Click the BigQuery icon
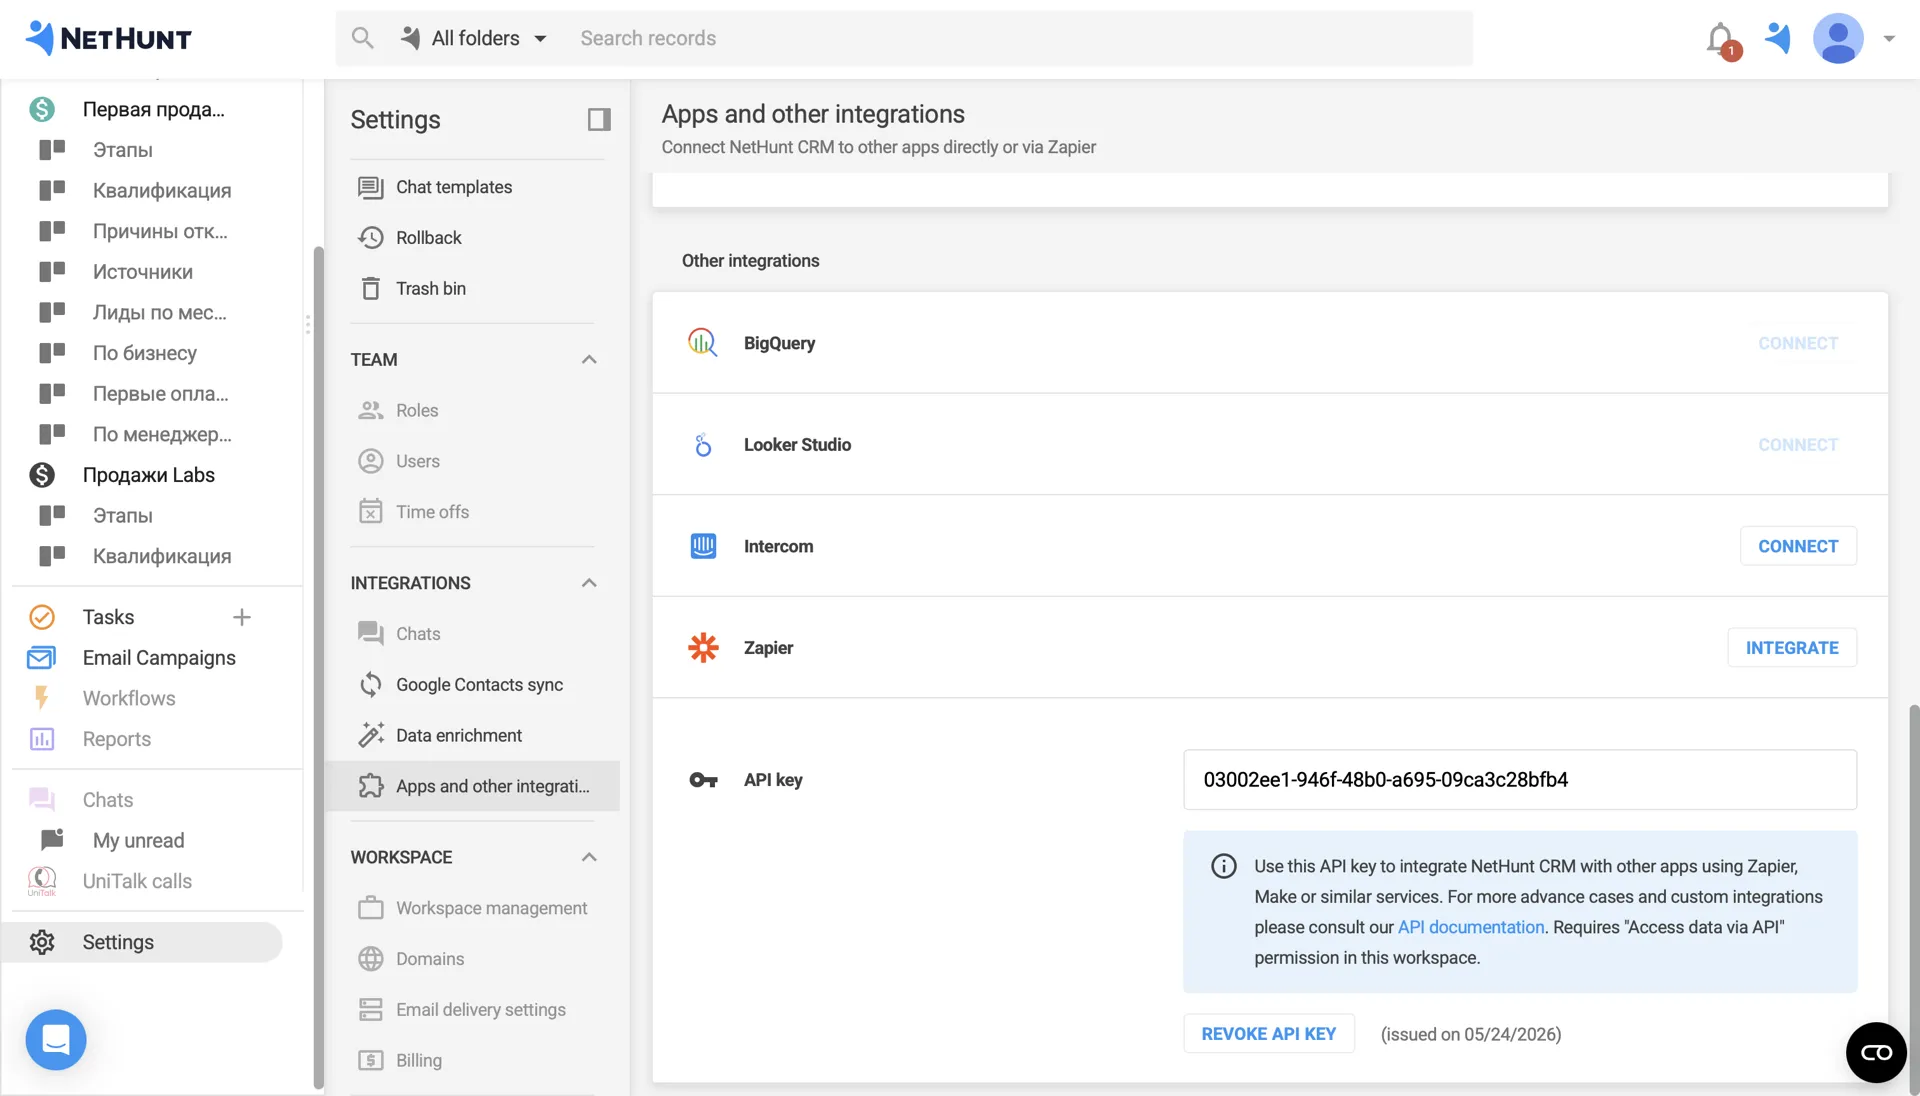 [703, 343]
